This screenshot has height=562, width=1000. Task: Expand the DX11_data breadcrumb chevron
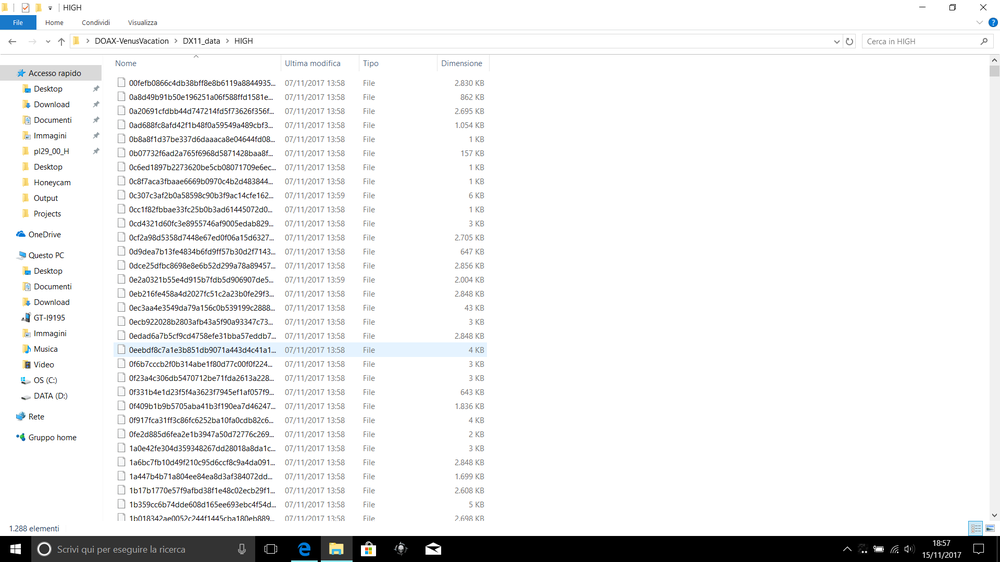point(227,41)
